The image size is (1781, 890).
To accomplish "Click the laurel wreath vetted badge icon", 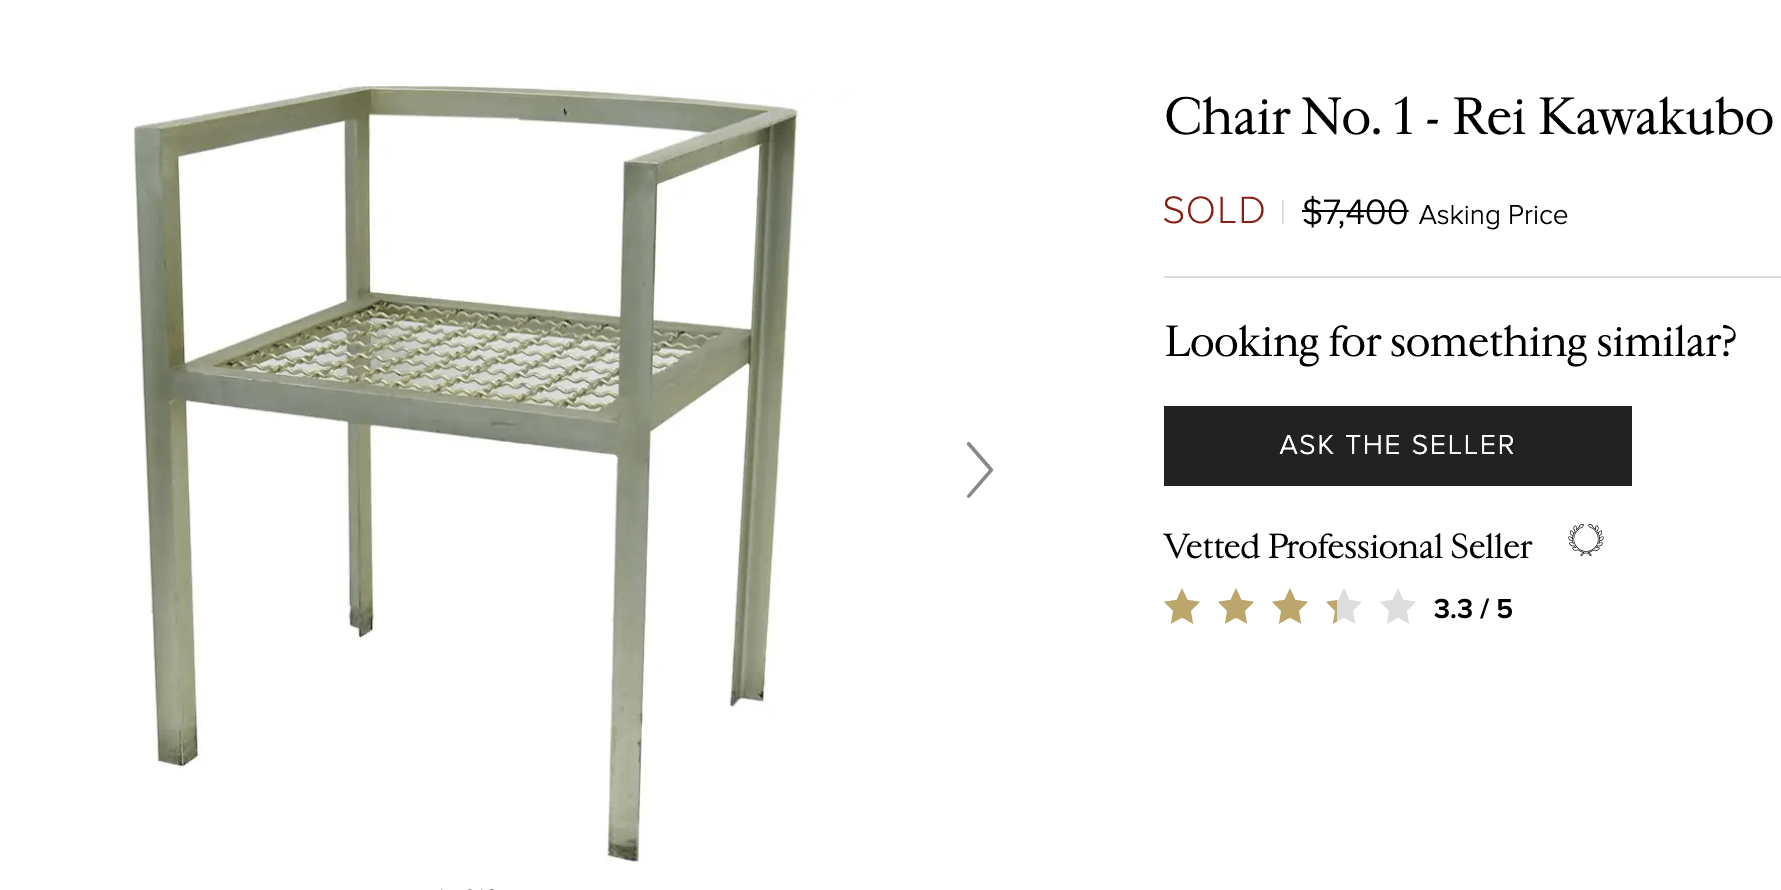I will click(x=1585, y=540).
